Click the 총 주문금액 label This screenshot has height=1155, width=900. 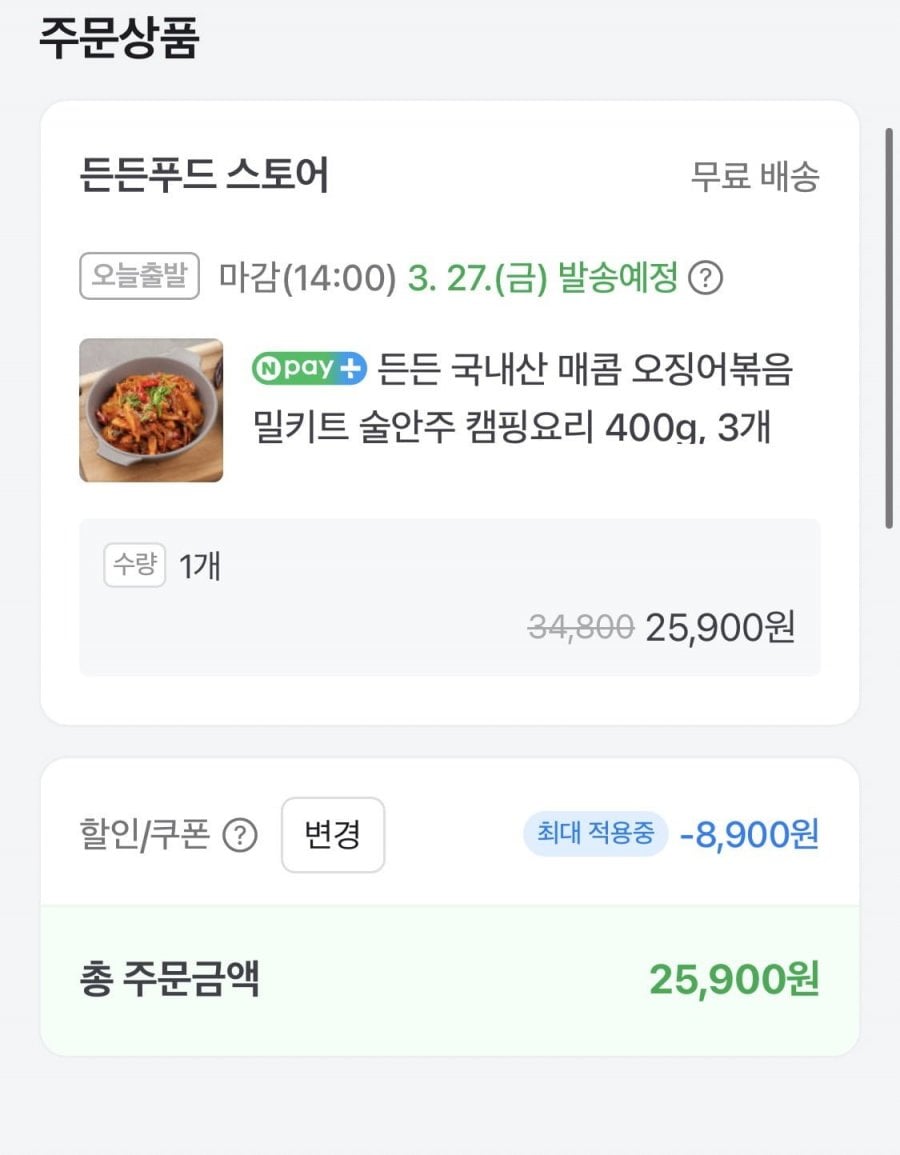click(x=170, y=980)
